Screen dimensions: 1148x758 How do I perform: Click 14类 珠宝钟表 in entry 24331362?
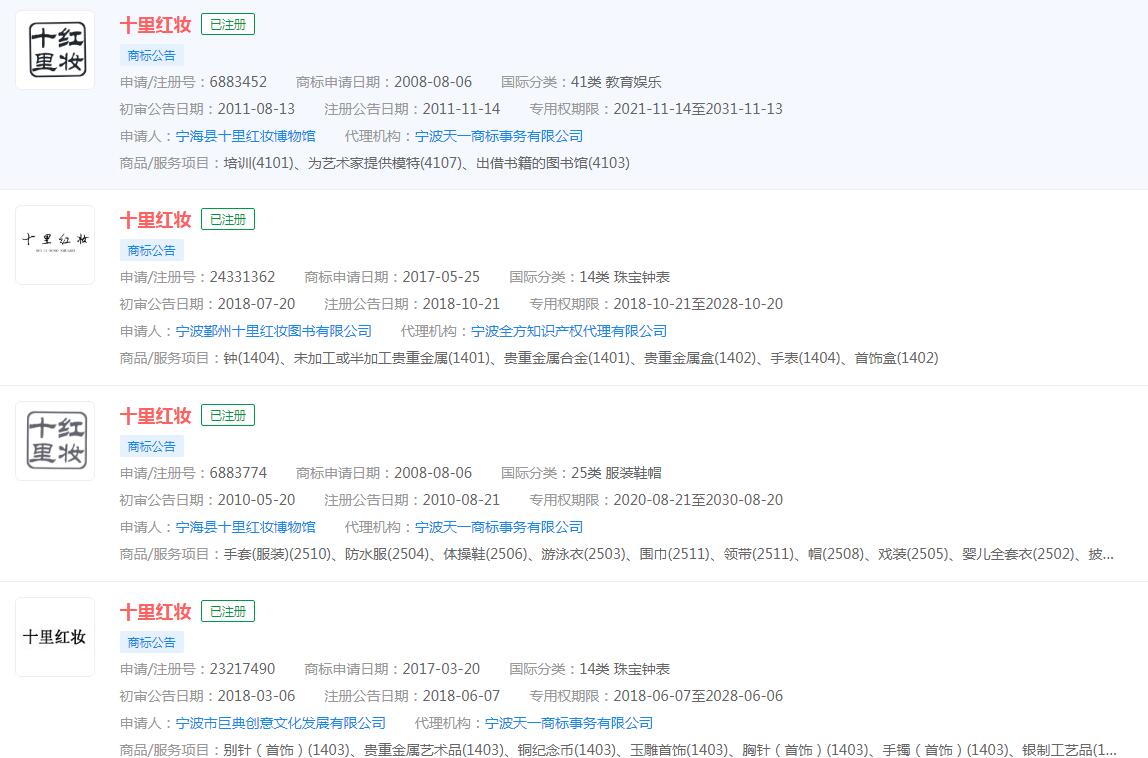(625, 277)
